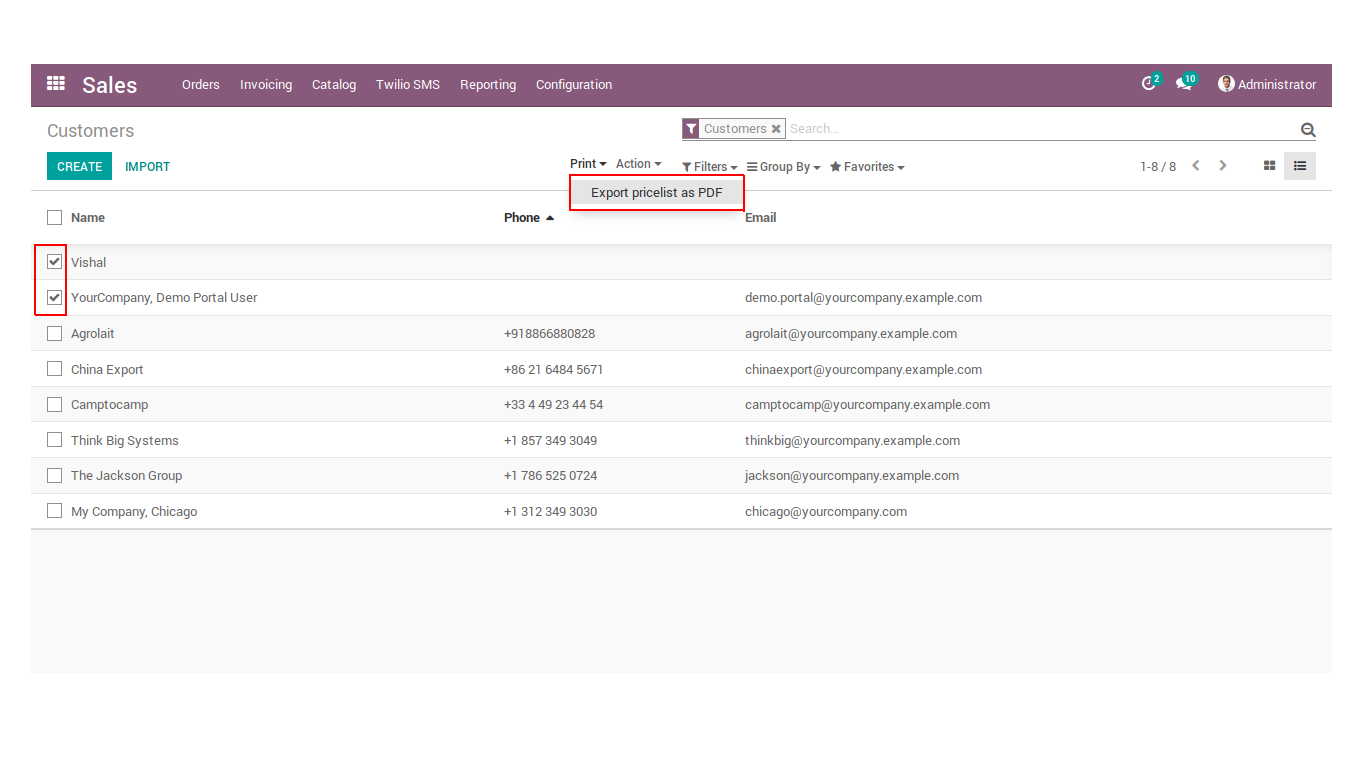
Task: Uncheck the Vishal customer row
Action: 55,262
